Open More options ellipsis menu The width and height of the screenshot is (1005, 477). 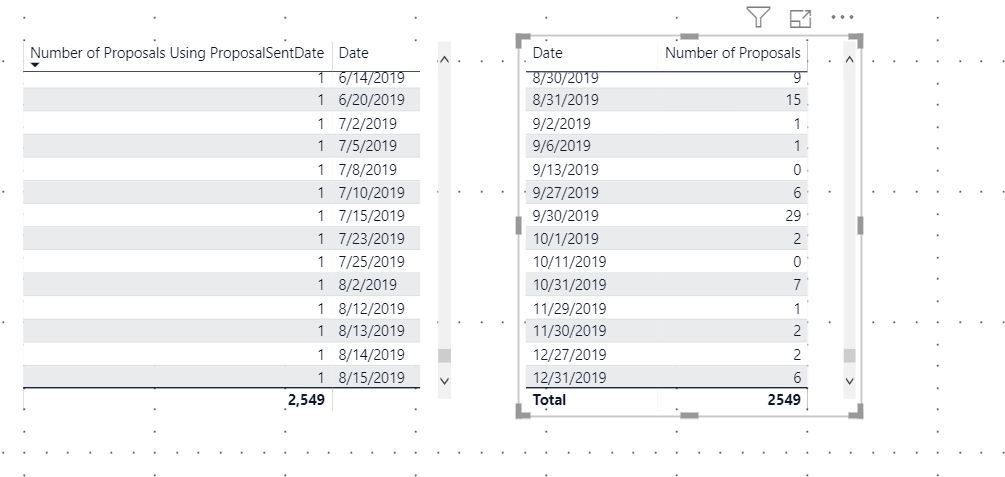tap(842, 17)
